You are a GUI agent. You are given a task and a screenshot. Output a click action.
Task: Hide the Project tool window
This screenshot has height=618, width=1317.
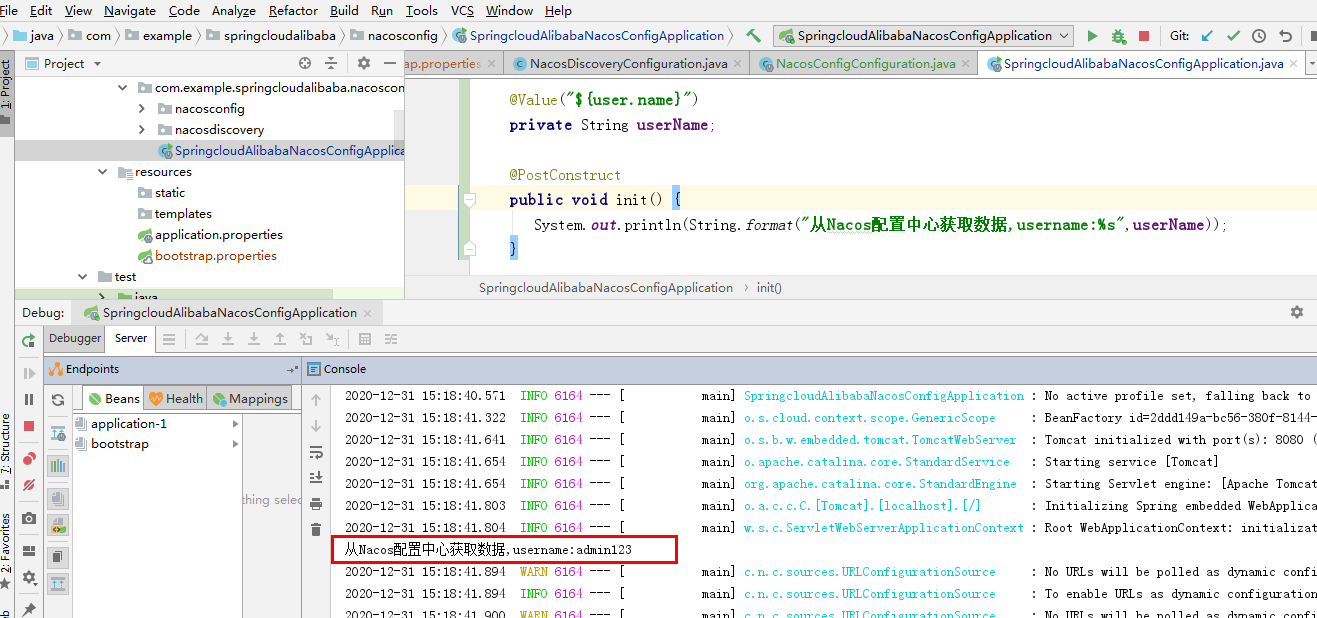(389, 63)
